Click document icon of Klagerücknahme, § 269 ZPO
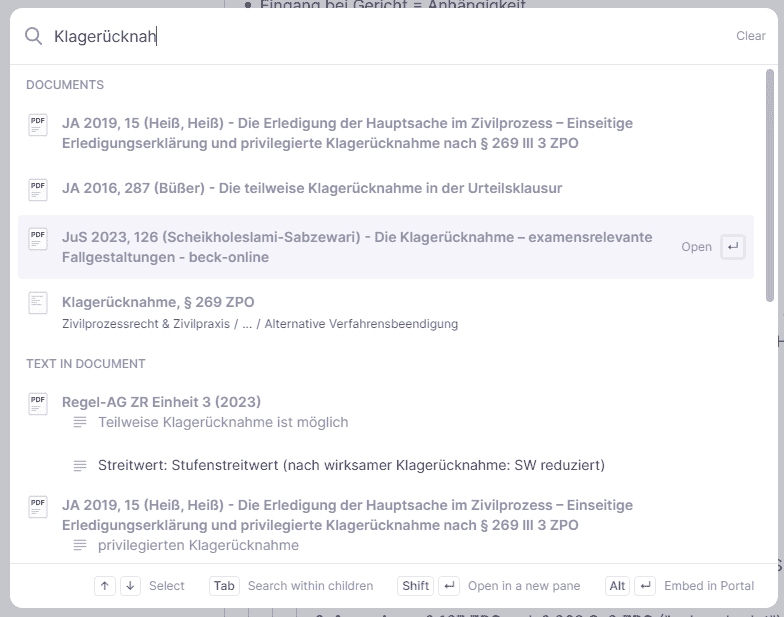The image size is (784, 617). pos(38,303)
